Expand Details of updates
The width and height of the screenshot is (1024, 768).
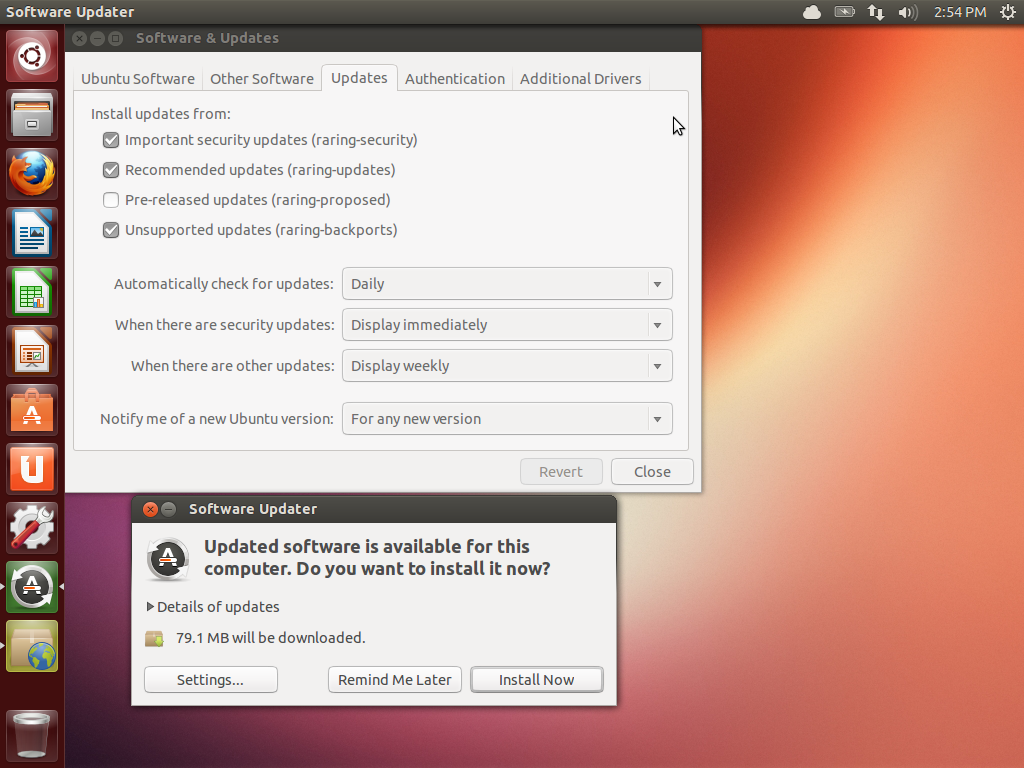pyautogui.click(x=214, y=607)
